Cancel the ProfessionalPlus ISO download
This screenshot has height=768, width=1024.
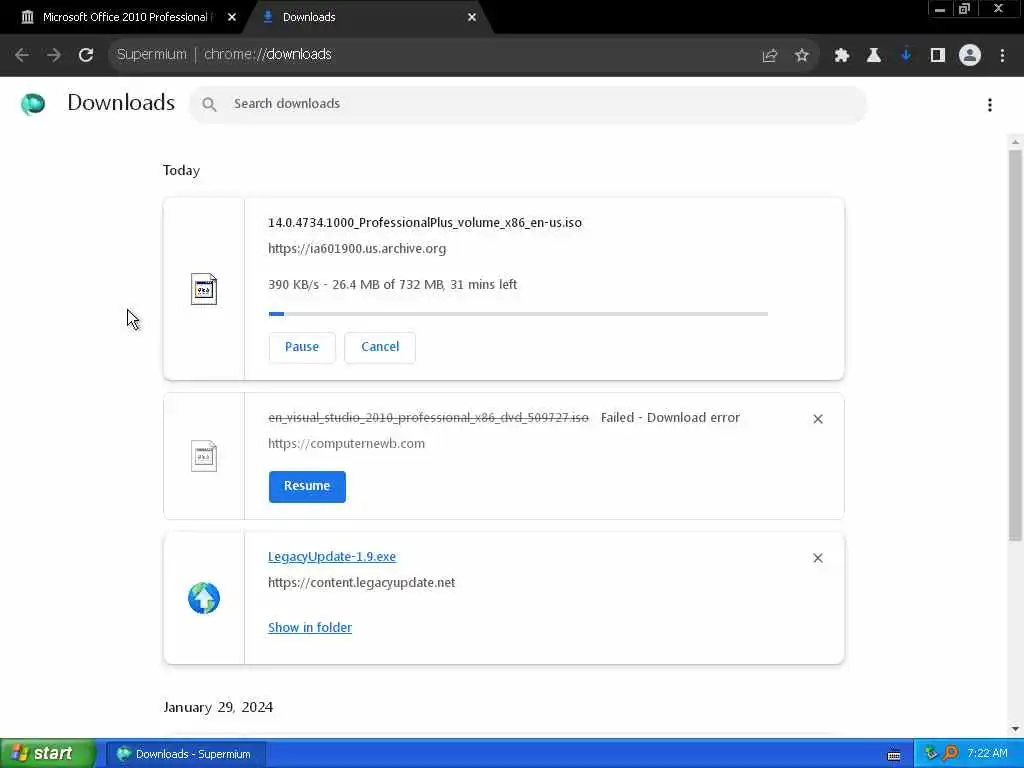pyautogui.click(x=380, y=347)
